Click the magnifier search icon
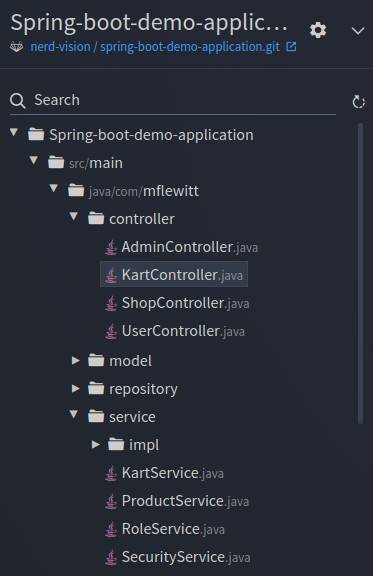 click(18, 100)
